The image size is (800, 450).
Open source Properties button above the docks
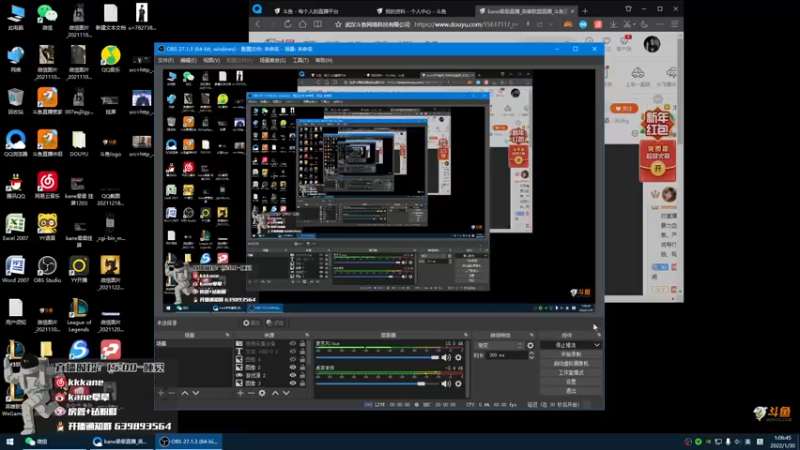coord(252,323)
